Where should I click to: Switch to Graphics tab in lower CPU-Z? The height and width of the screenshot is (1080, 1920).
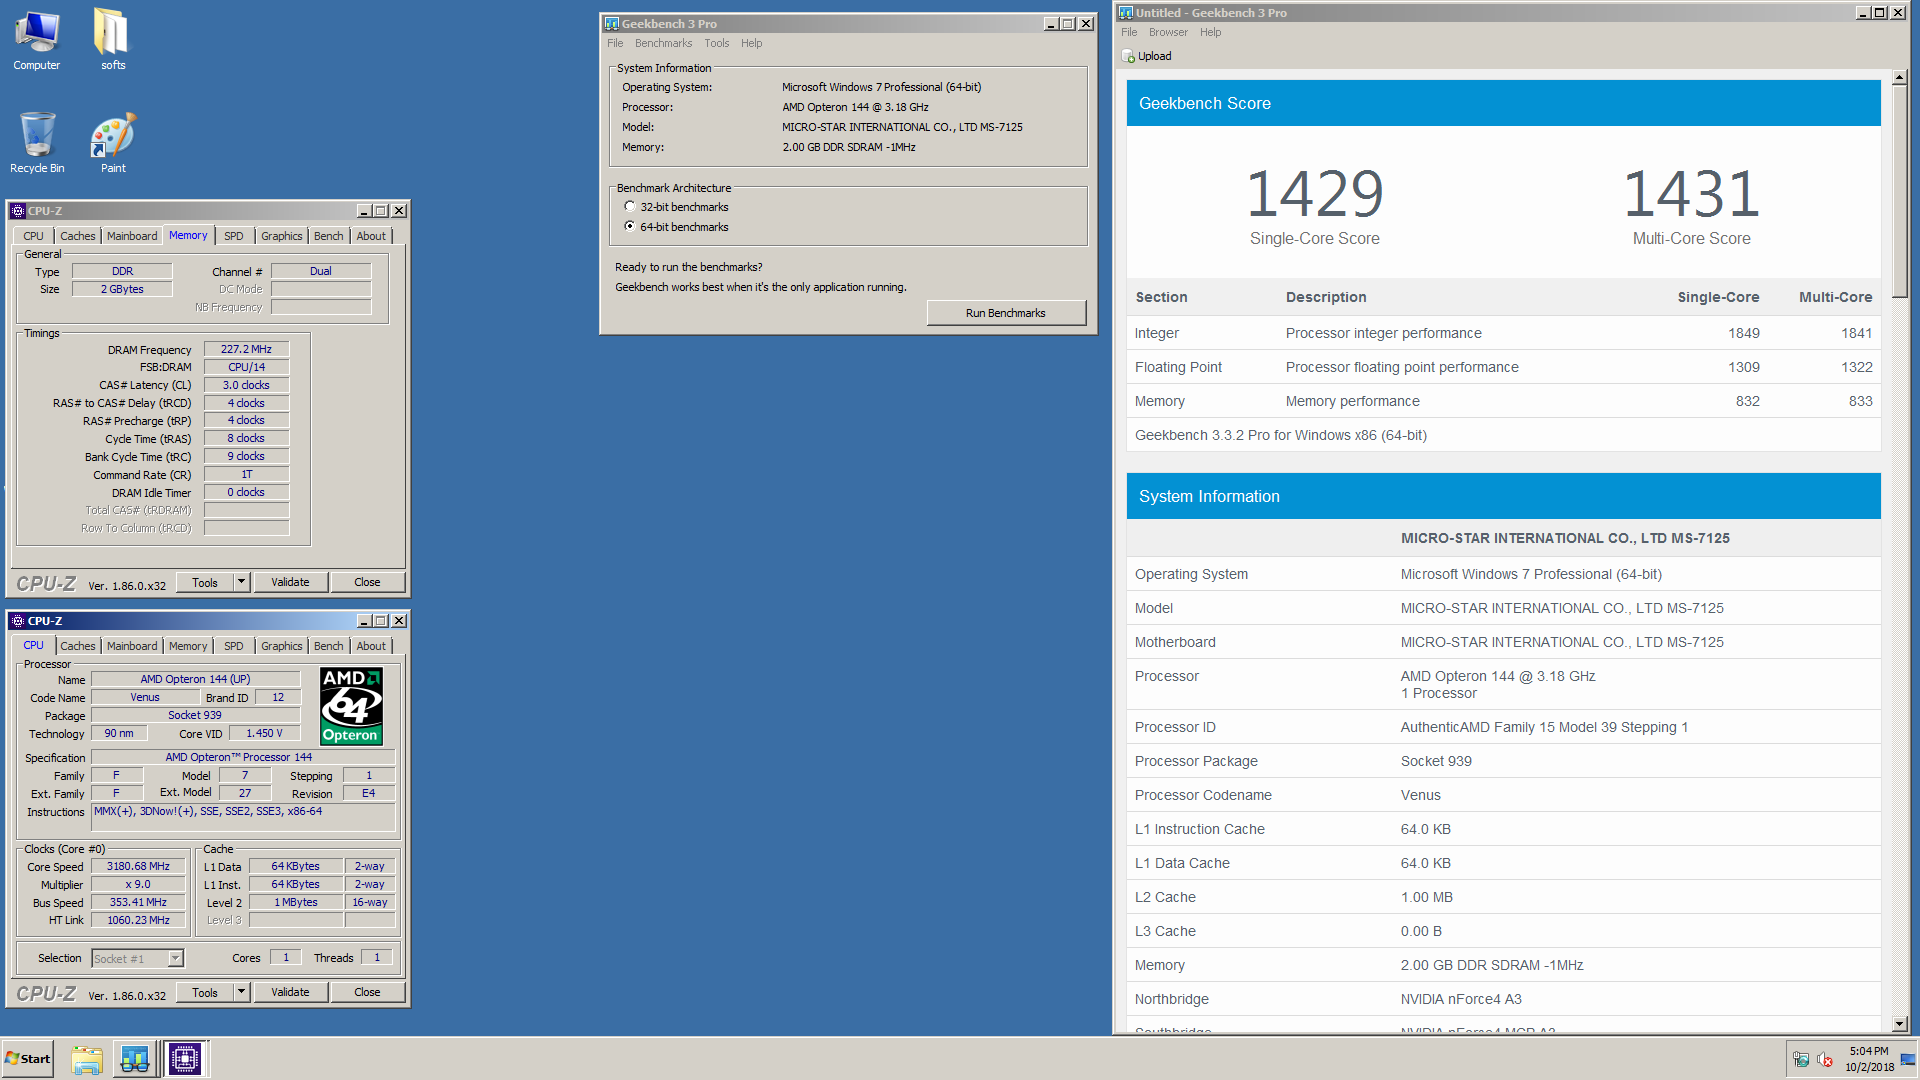(x=281, y=646)
